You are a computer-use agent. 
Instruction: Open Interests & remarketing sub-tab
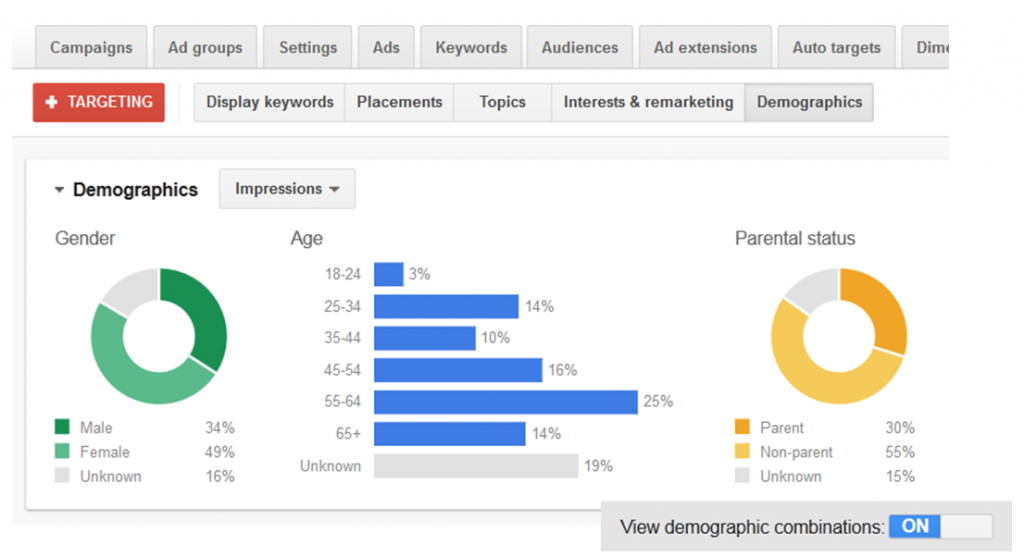point(648,103)
